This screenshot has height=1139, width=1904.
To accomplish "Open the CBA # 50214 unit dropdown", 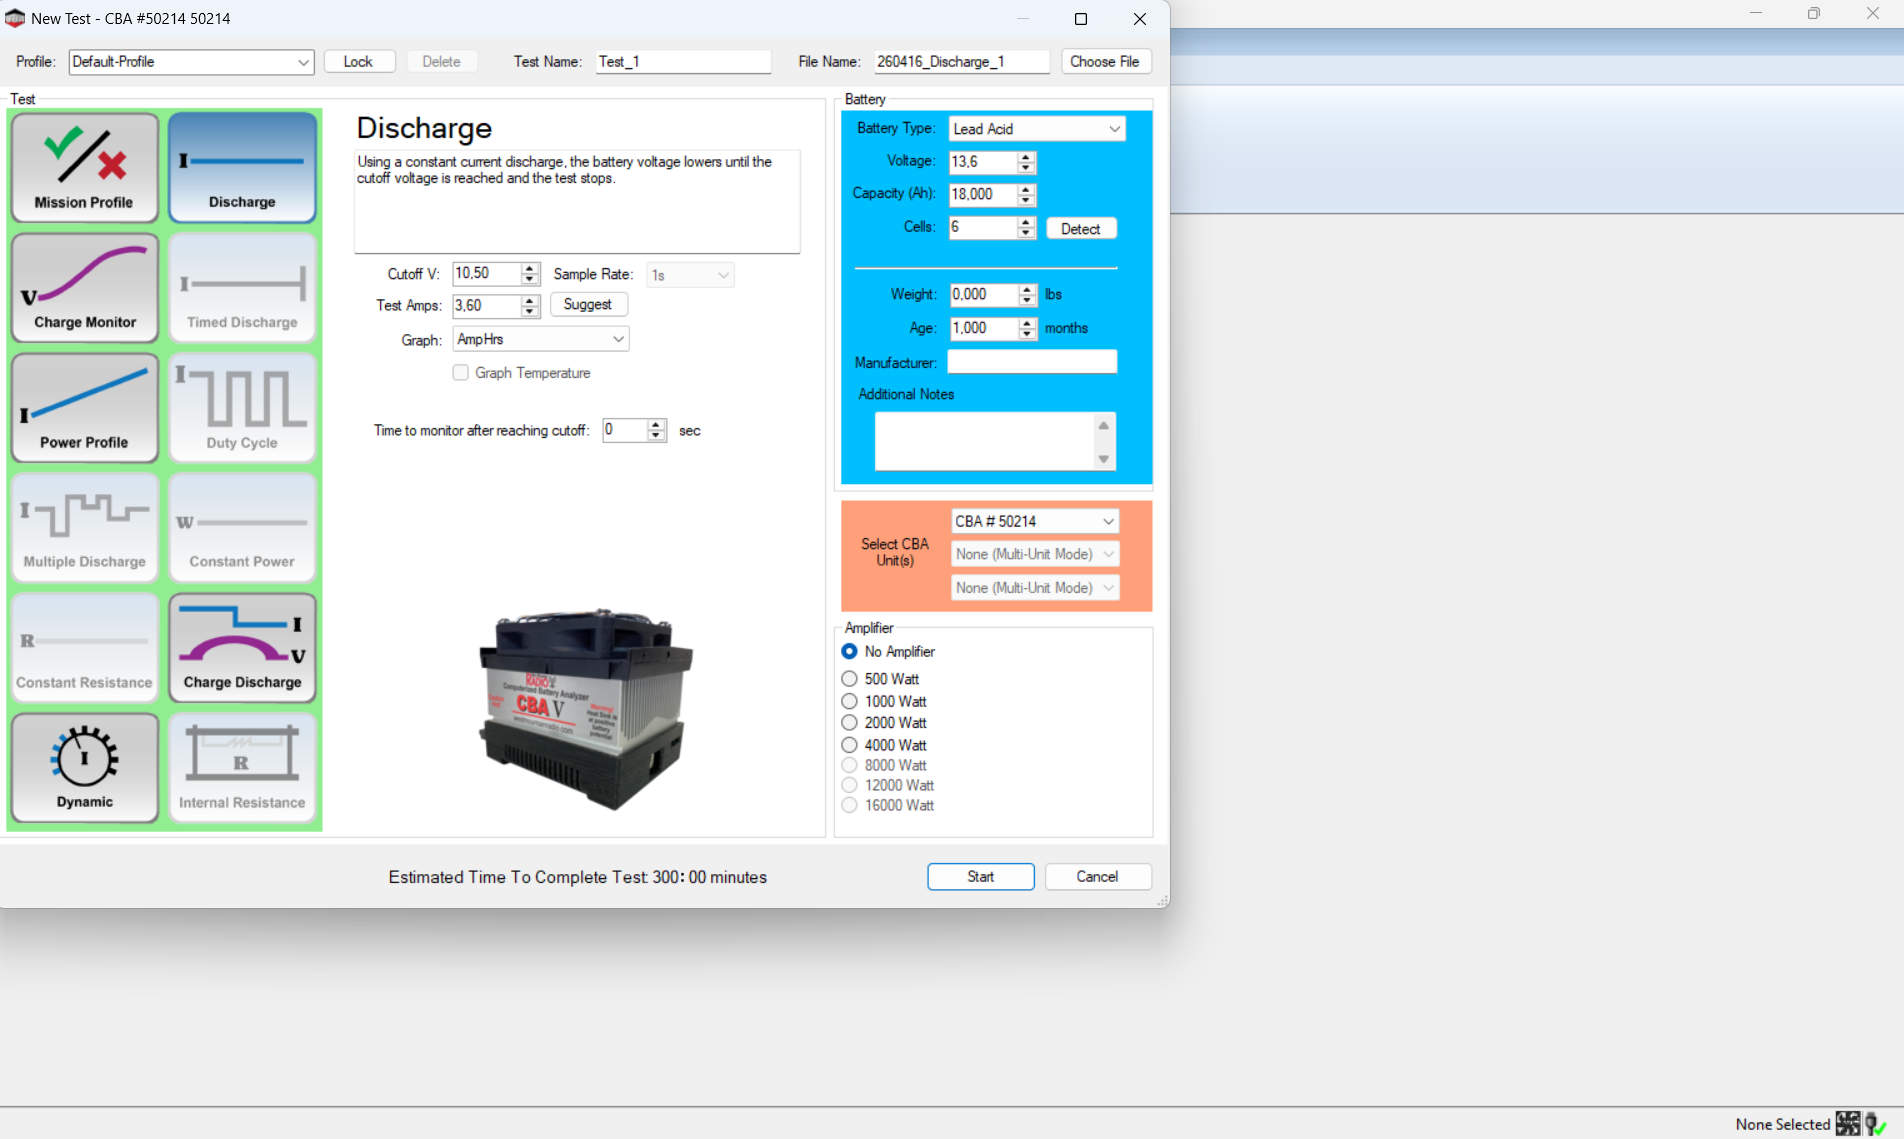I will 1034,522.
